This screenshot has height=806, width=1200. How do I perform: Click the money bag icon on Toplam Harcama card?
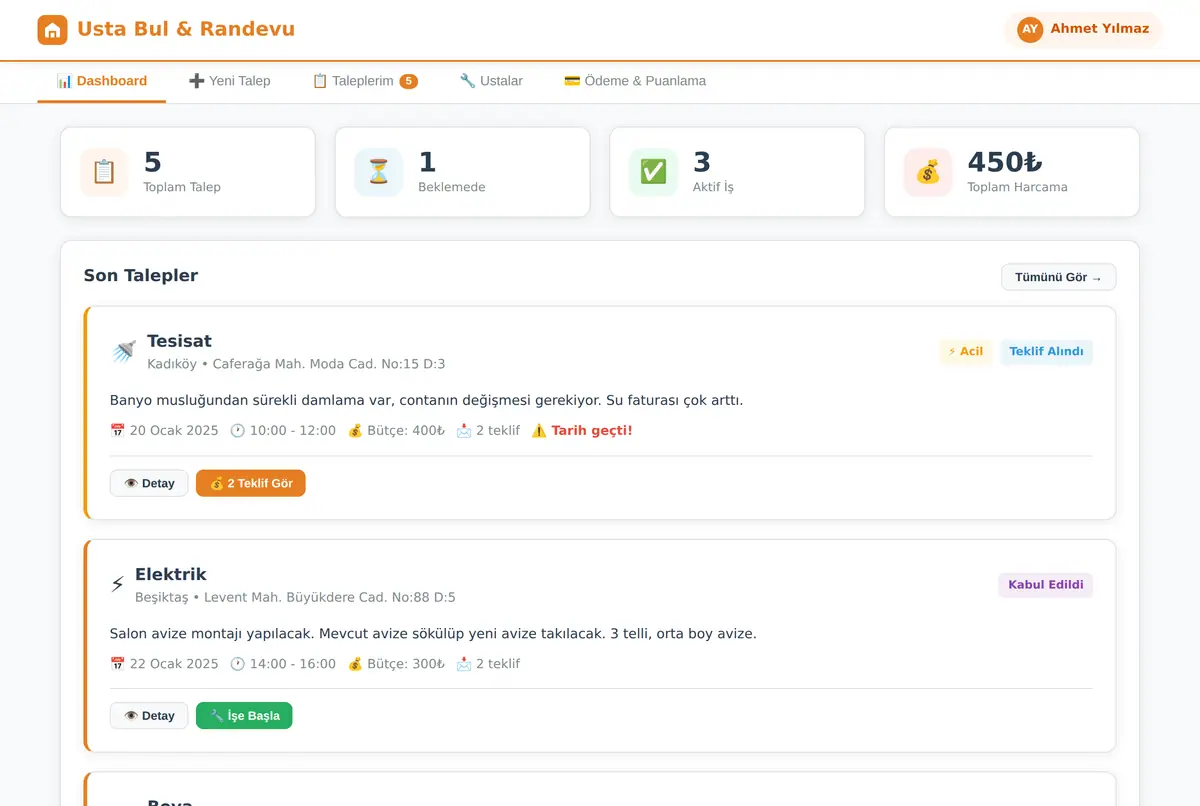coord(928,172)
